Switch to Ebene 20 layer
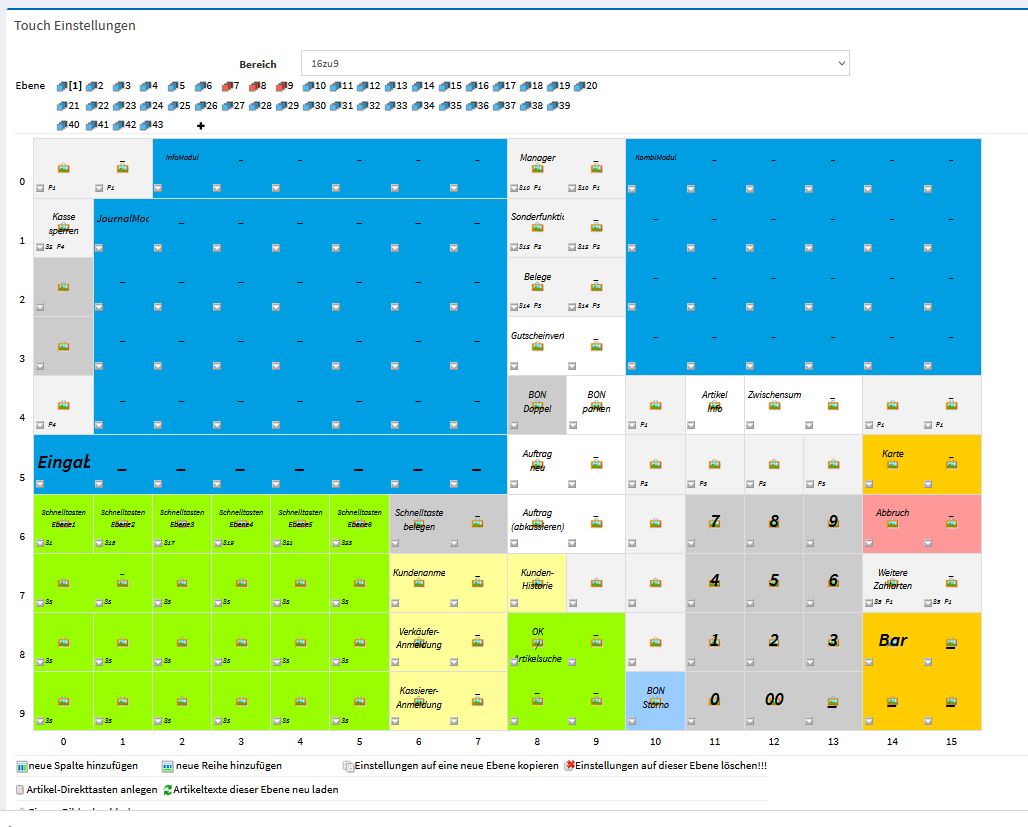Screen dimensions: 1028x827 (x=585, y=86)
